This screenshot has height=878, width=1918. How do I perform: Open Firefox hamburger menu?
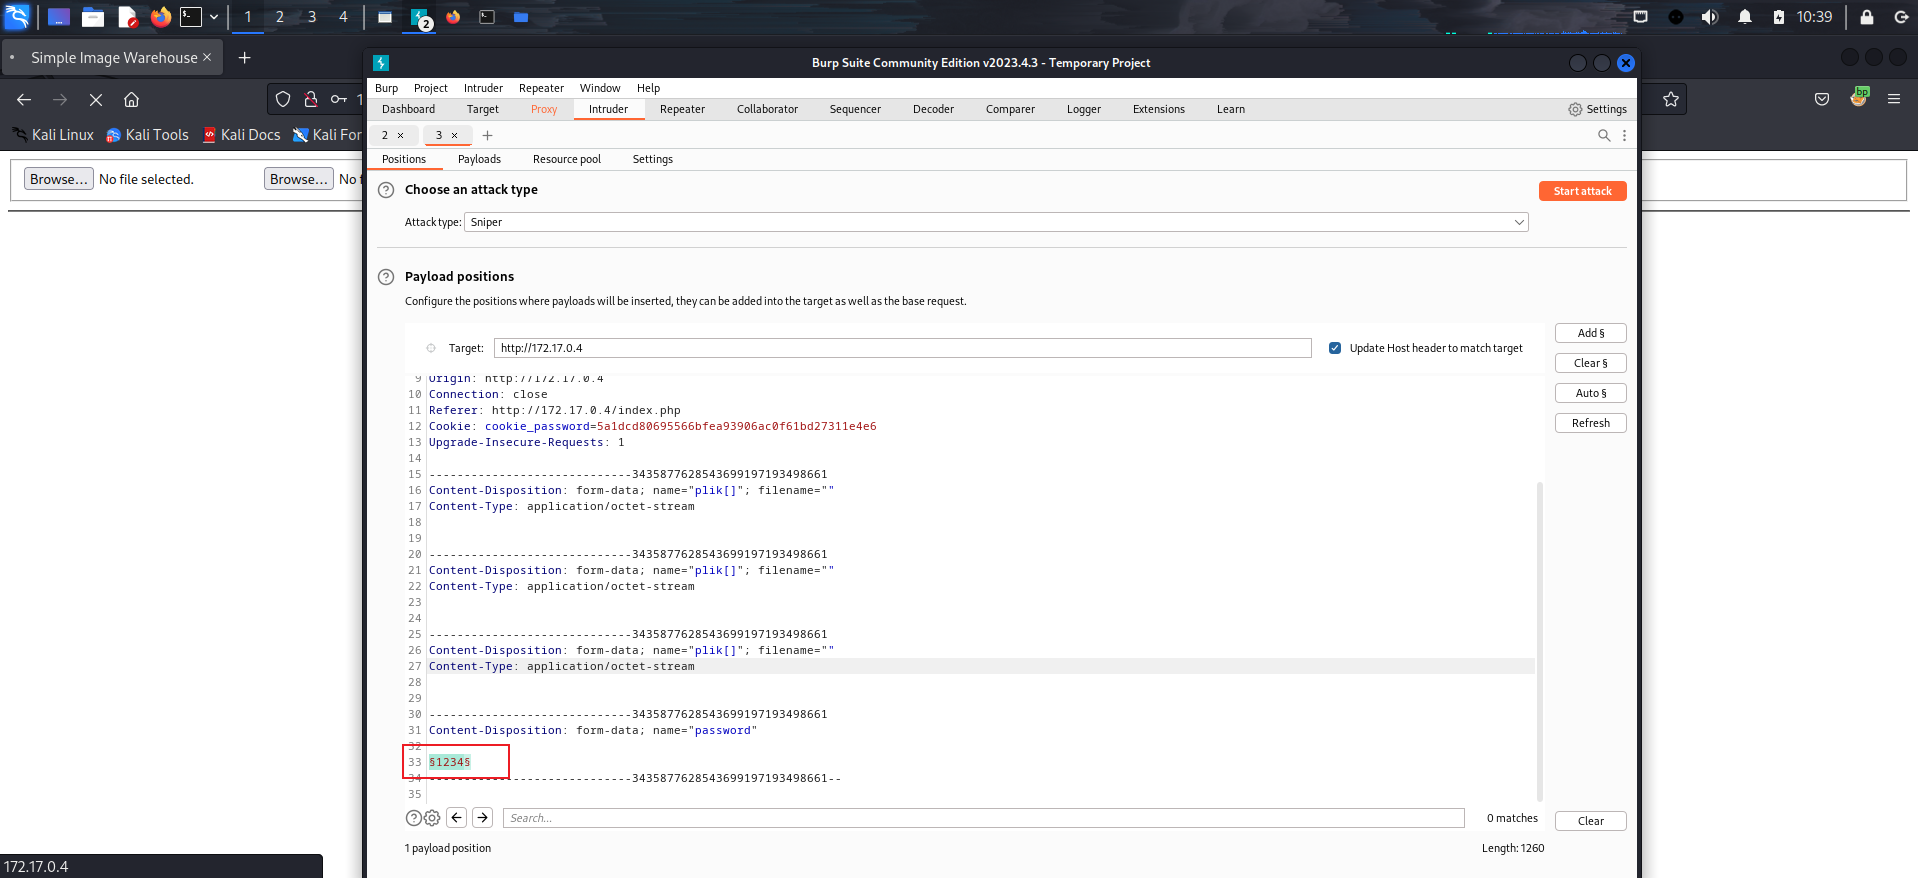point(1894,99)
